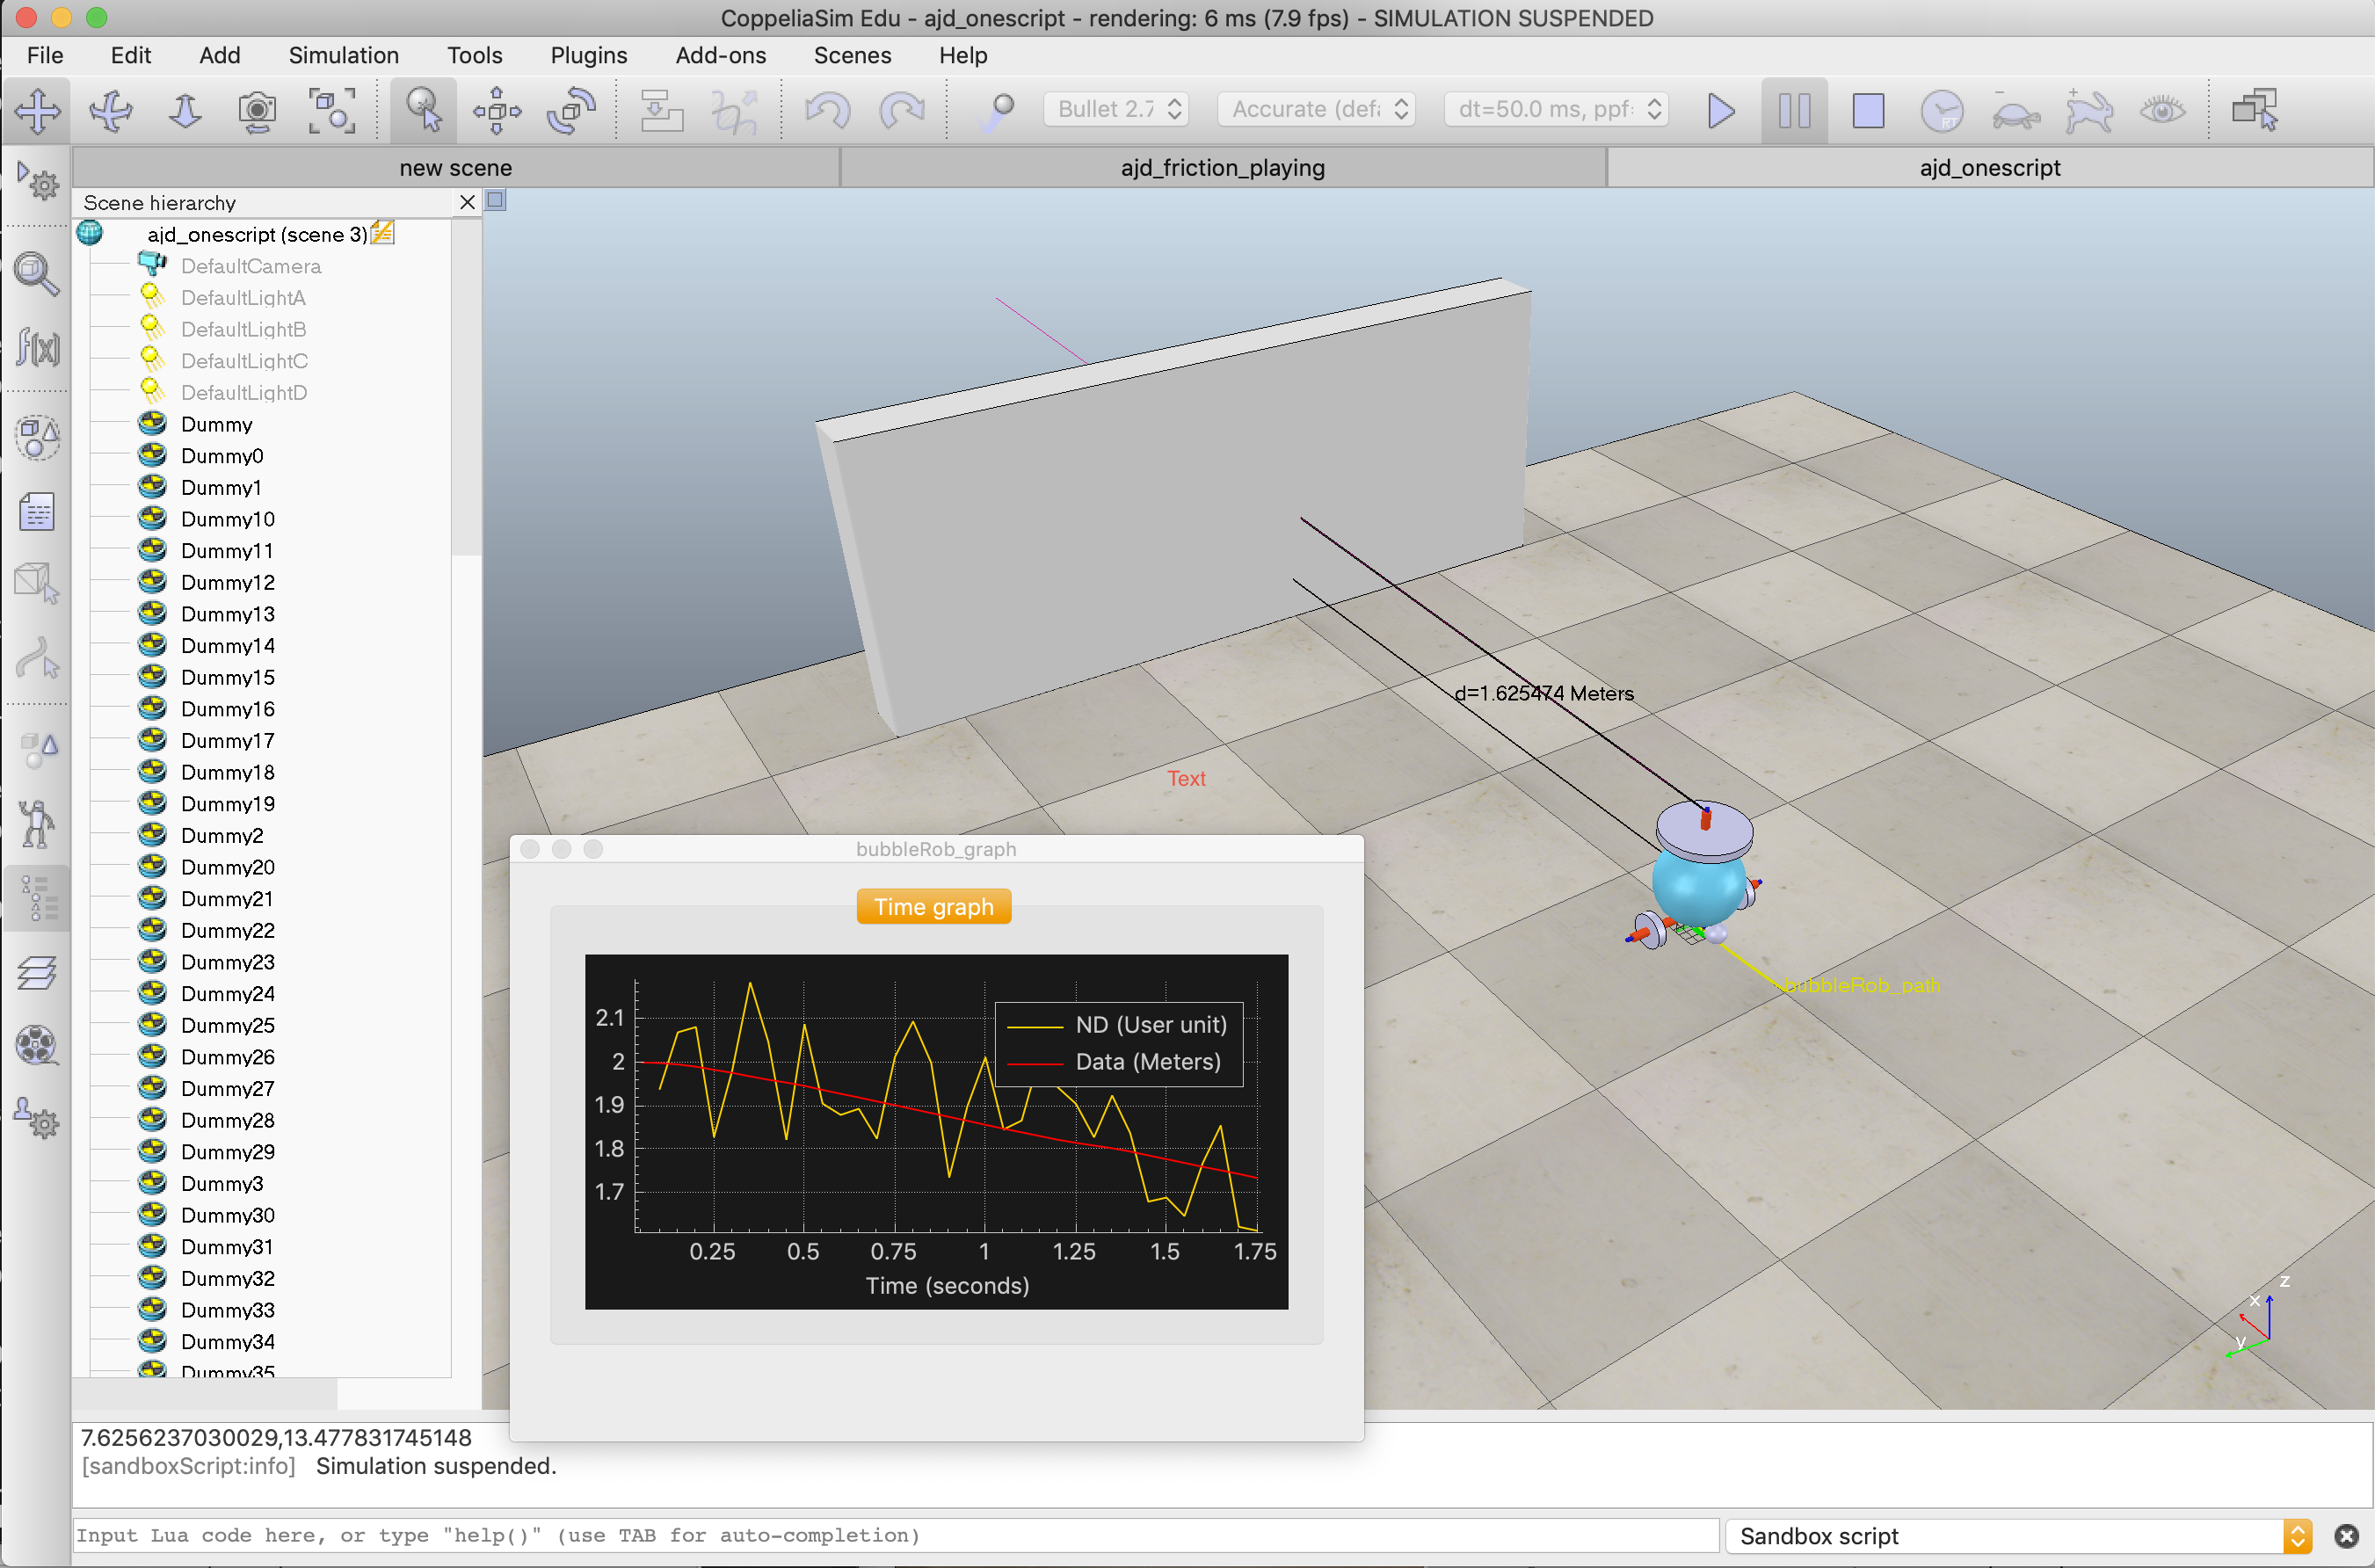The height and width of the screenshot is (1568, 2375).
Task: Select the camera rotate tool
Action: pos(110,110)
